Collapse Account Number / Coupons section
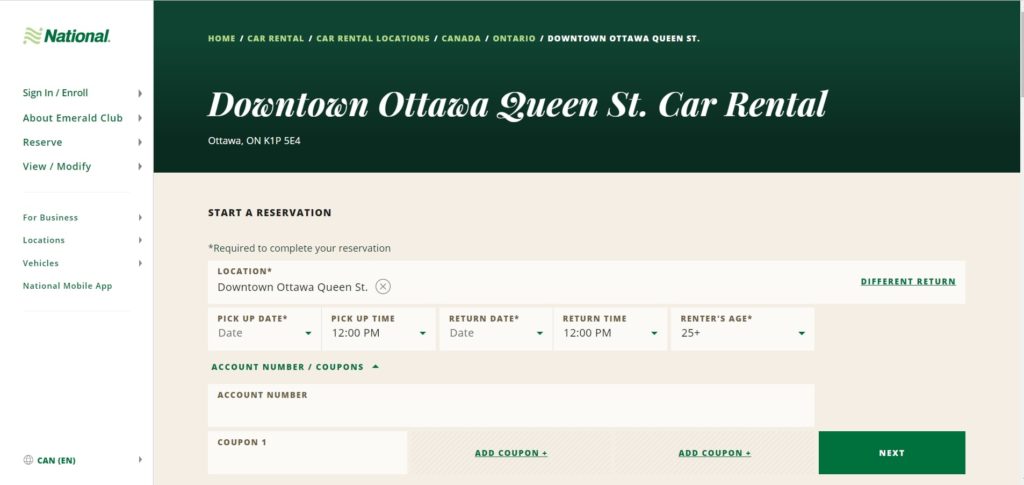1024x485 pixels. 295,367
